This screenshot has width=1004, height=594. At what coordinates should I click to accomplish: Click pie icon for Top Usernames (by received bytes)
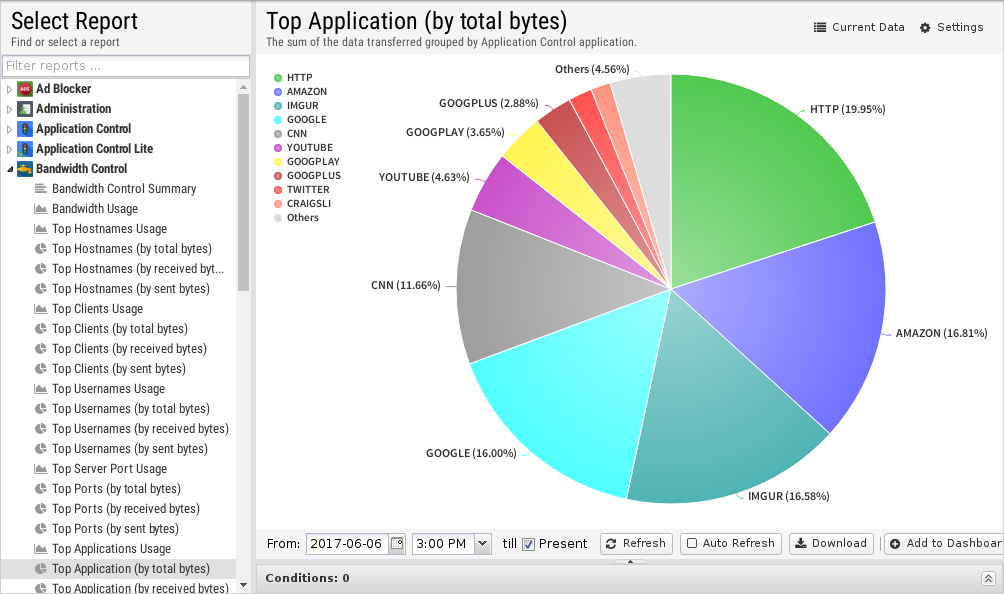pos(40,428)
